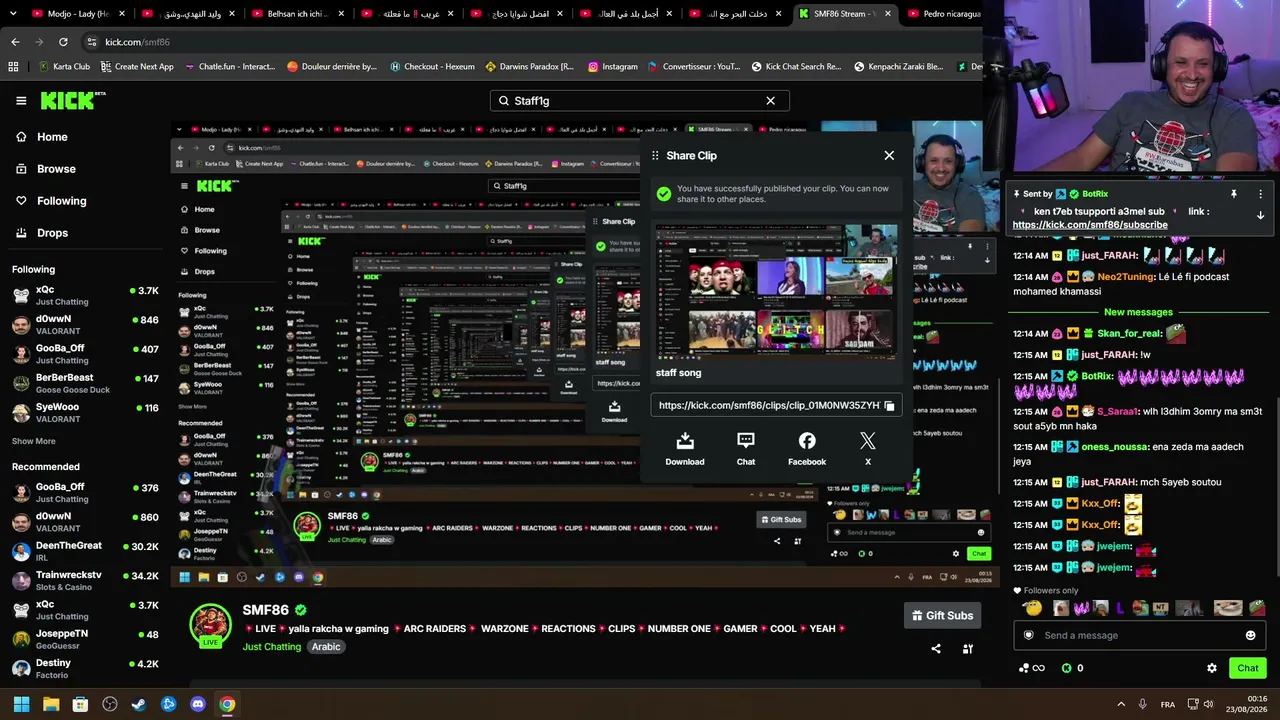Screen dimensions: 1280x720
Task: Share the clip on X
Action: (x=868, y=449)
